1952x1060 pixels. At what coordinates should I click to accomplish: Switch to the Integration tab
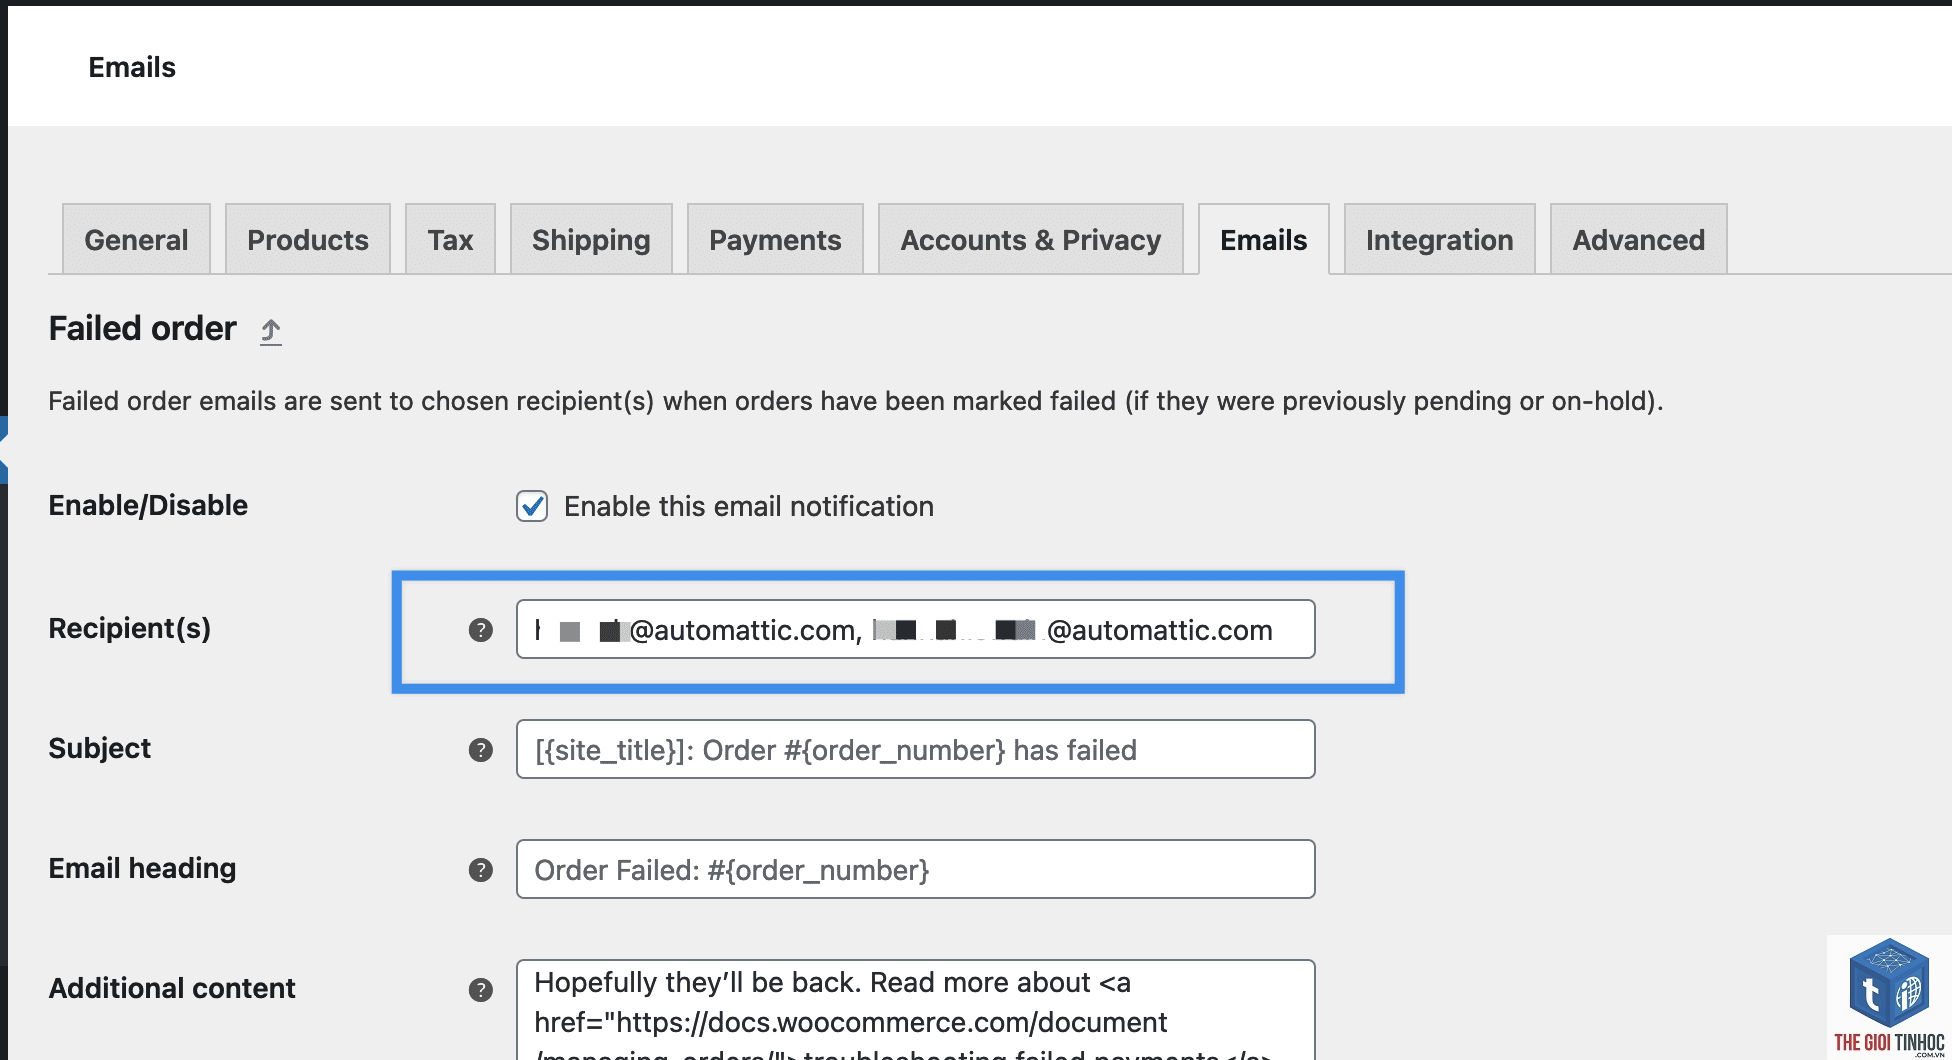pyautogui.click(x=1440, y=240)
